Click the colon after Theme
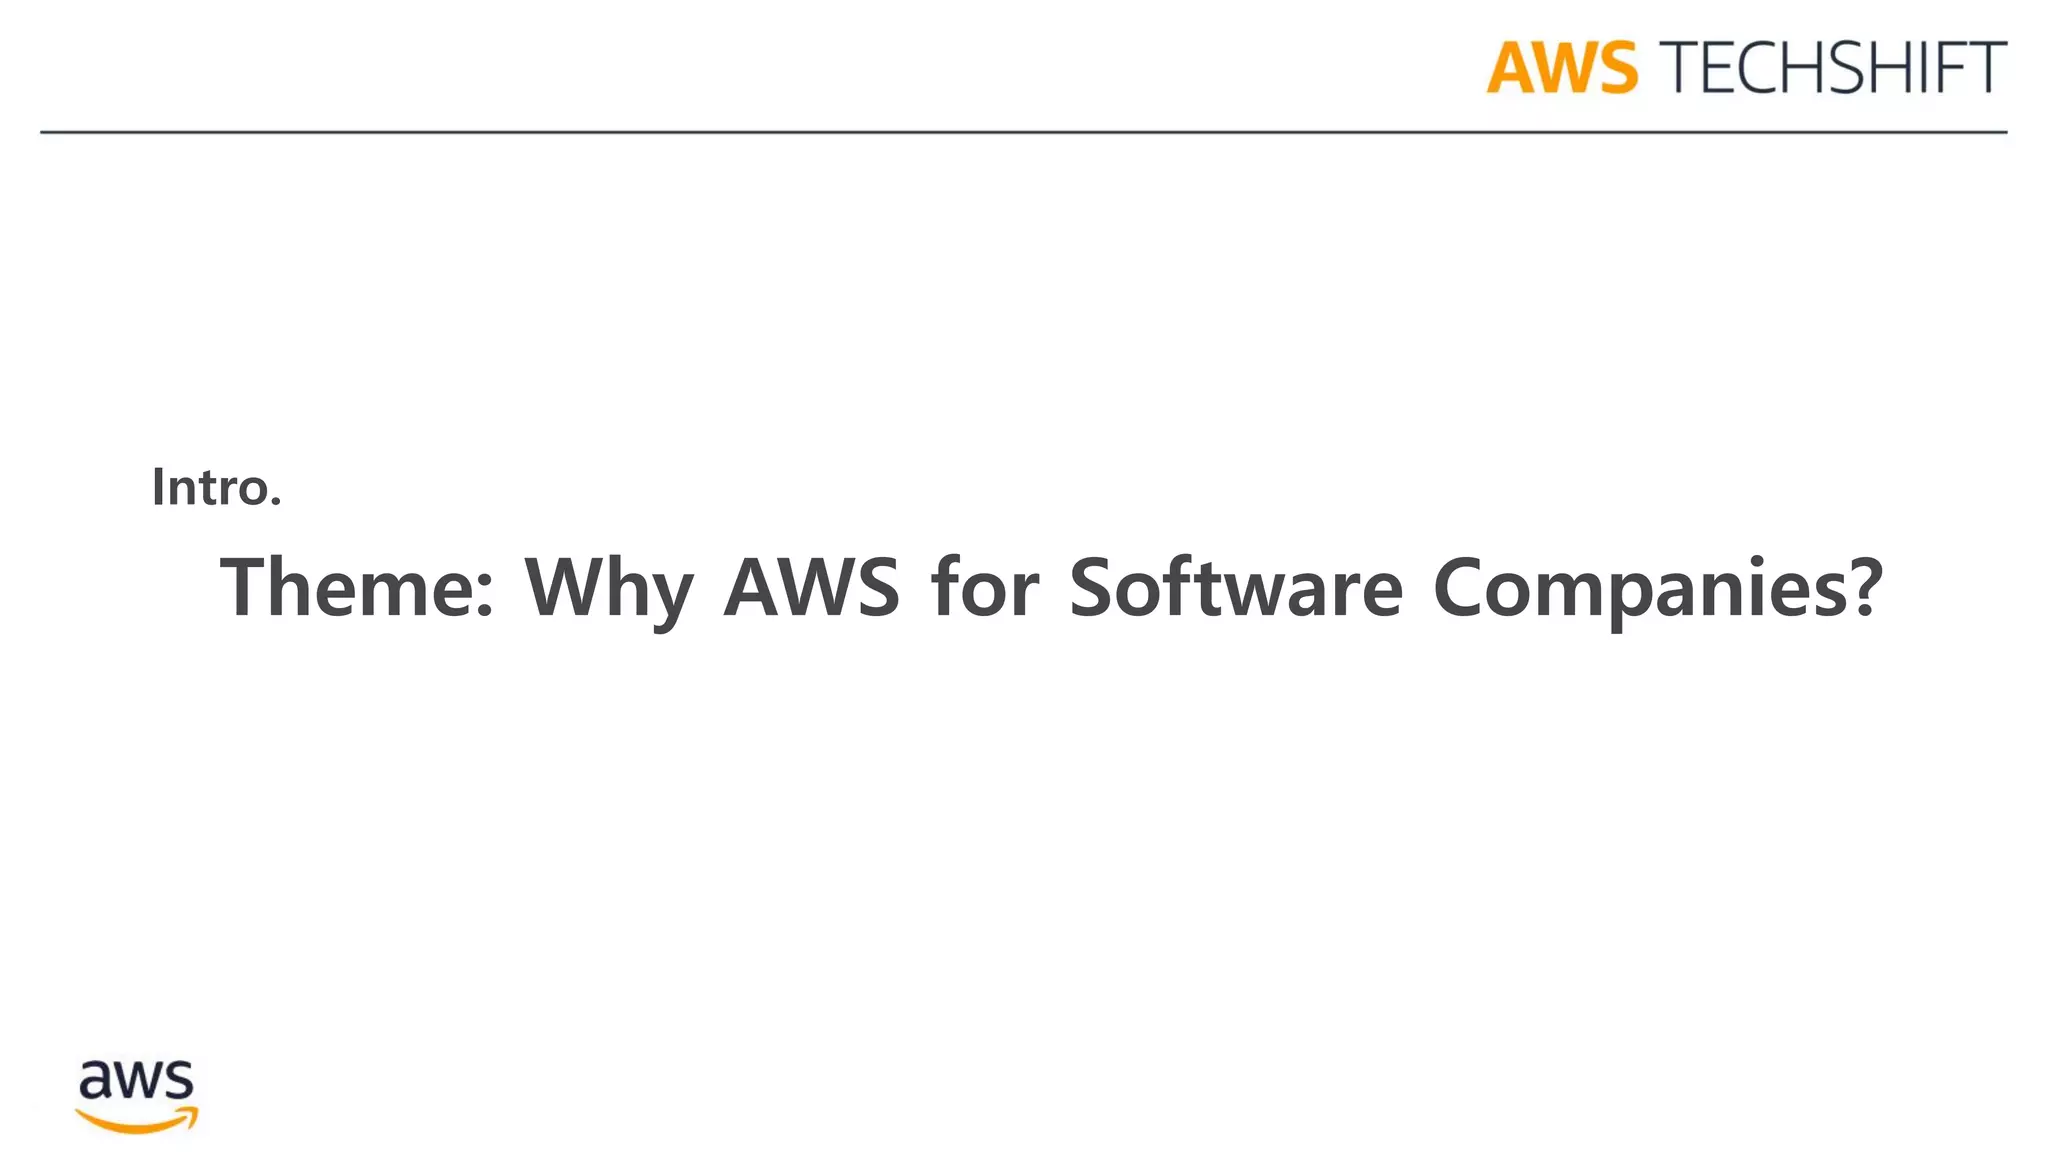Image resolution: width=2048 pixels, height=1152 pixels. 485,598
